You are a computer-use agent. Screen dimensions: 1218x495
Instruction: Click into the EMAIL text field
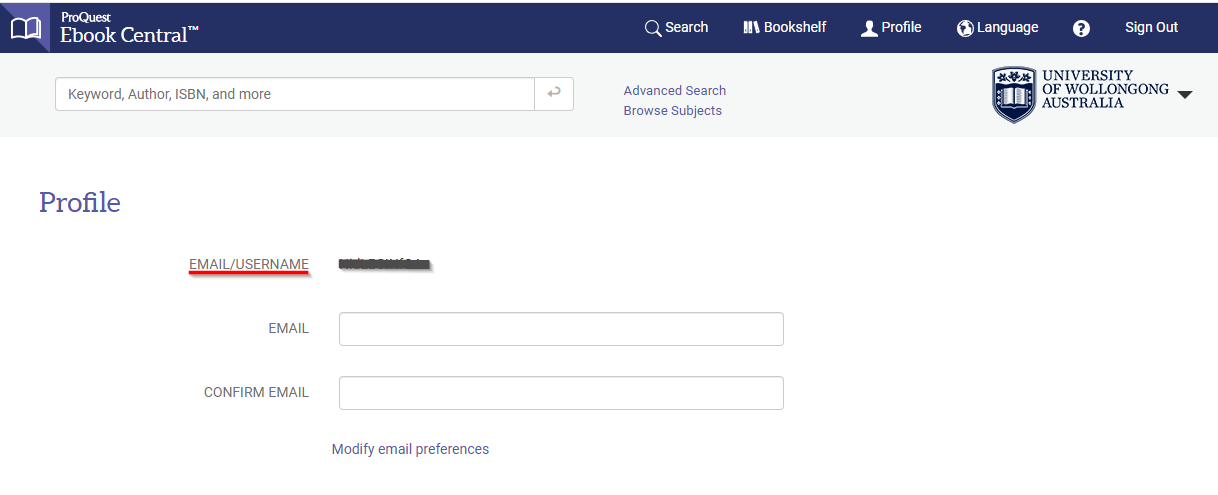[x=561, y=329]
